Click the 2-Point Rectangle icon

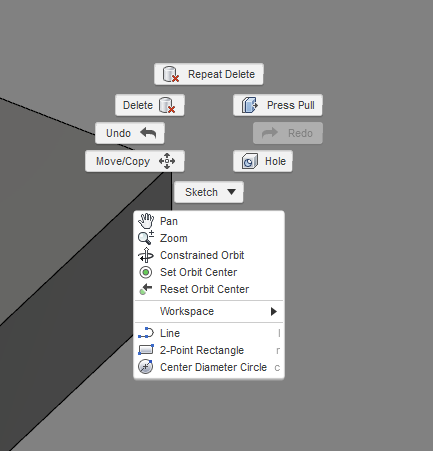146,350
